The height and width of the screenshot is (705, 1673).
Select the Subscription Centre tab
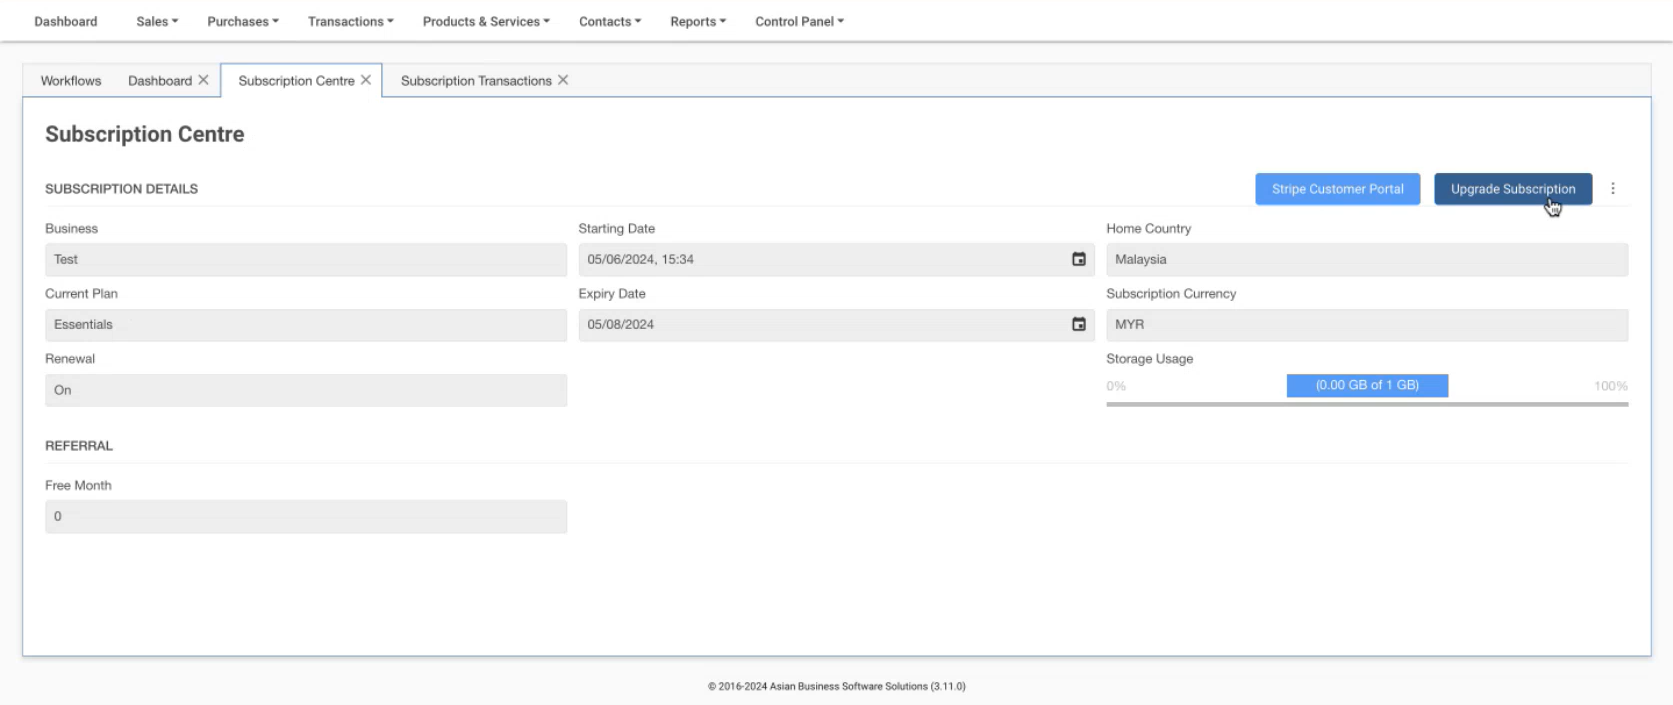(296, 80)
